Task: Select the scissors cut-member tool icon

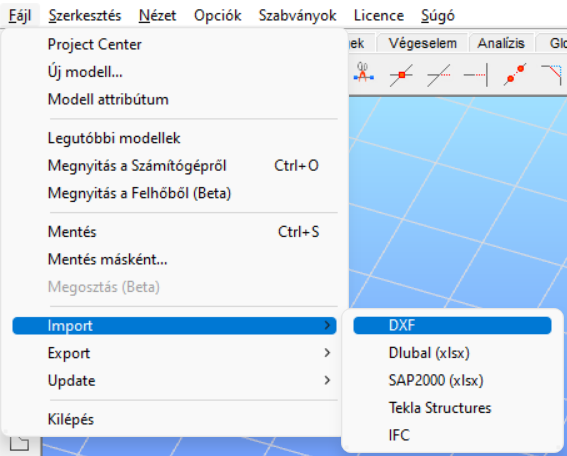Action: [363, 73]
